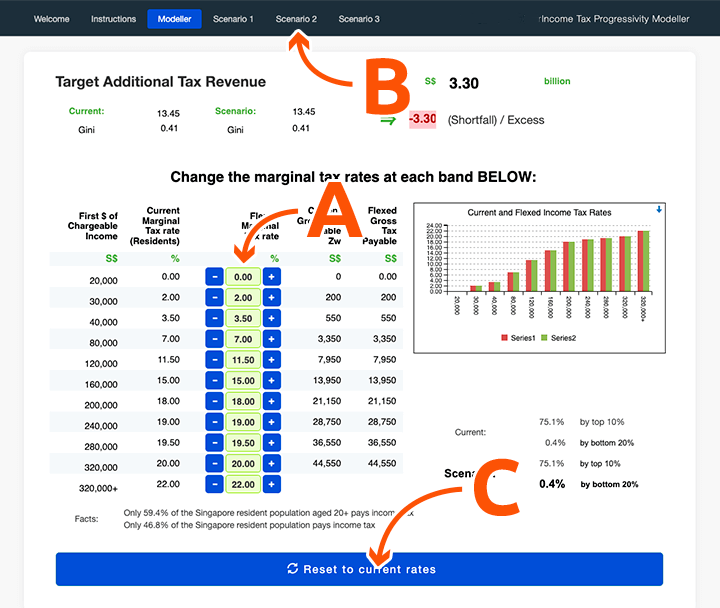Increase the 2.00 flexed rate with plus
This screenshot has height=608, width=720.
pyautogui.click(x=271, y=298)
